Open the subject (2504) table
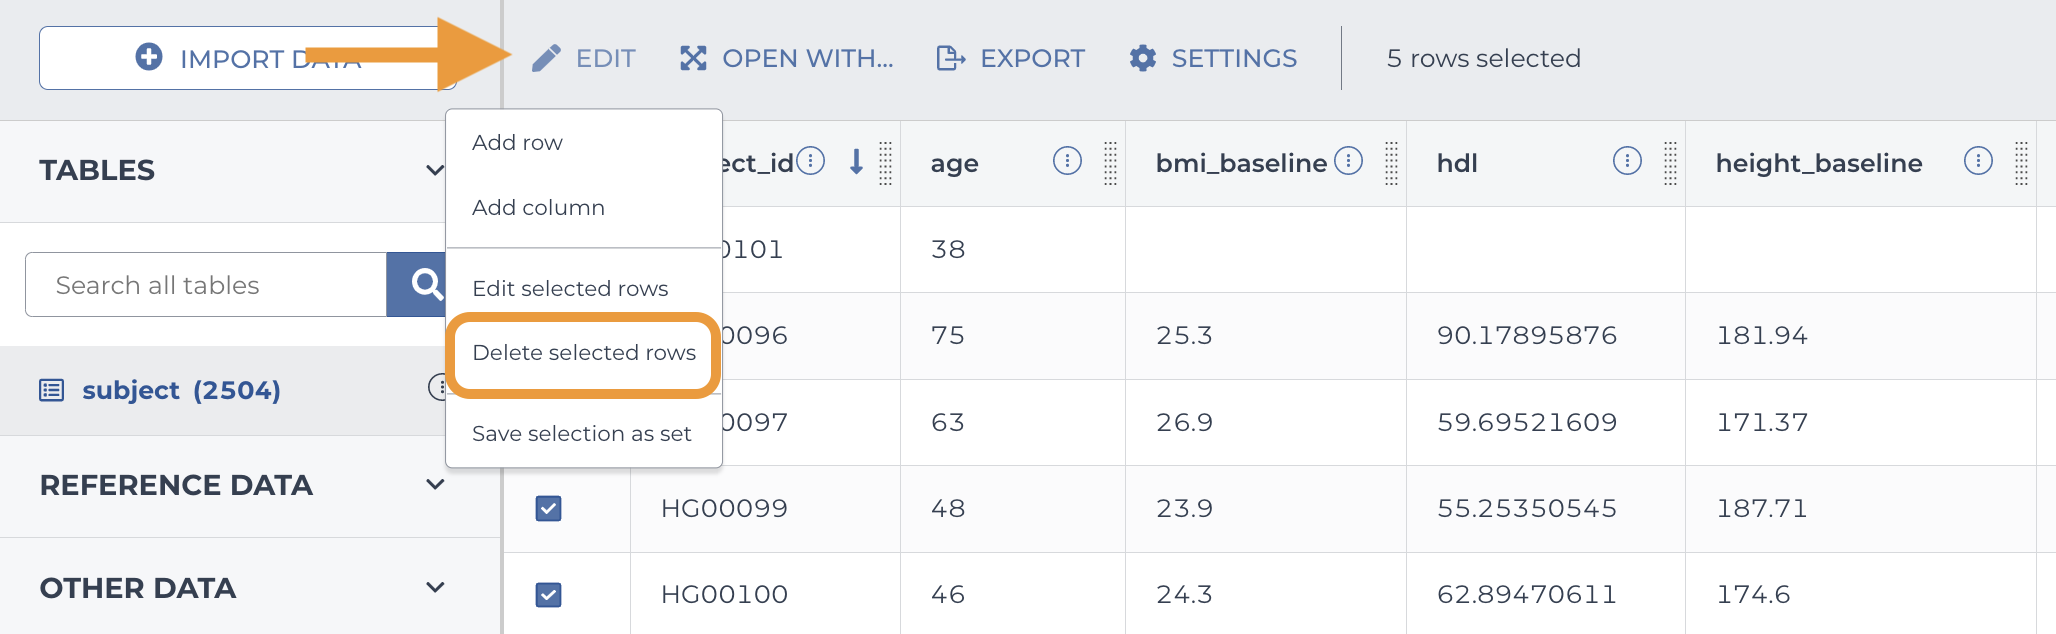 pyautogui.click(x=181, y=390)
